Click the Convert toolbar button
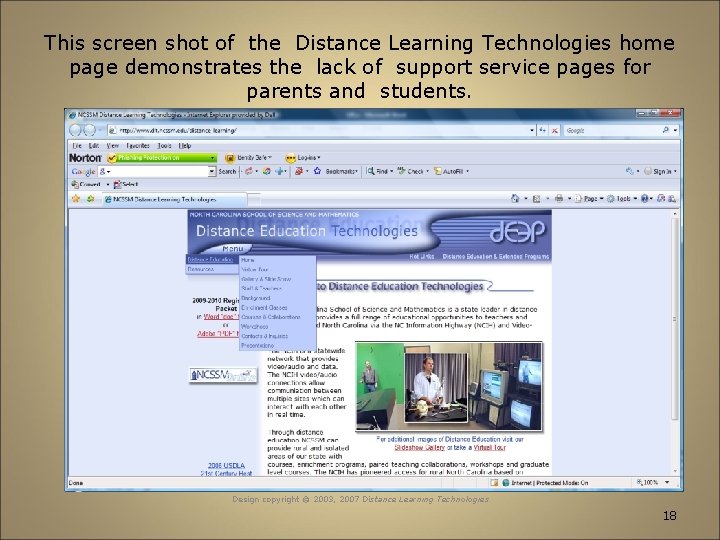This screenshot has height=540, width=720. 86,185
